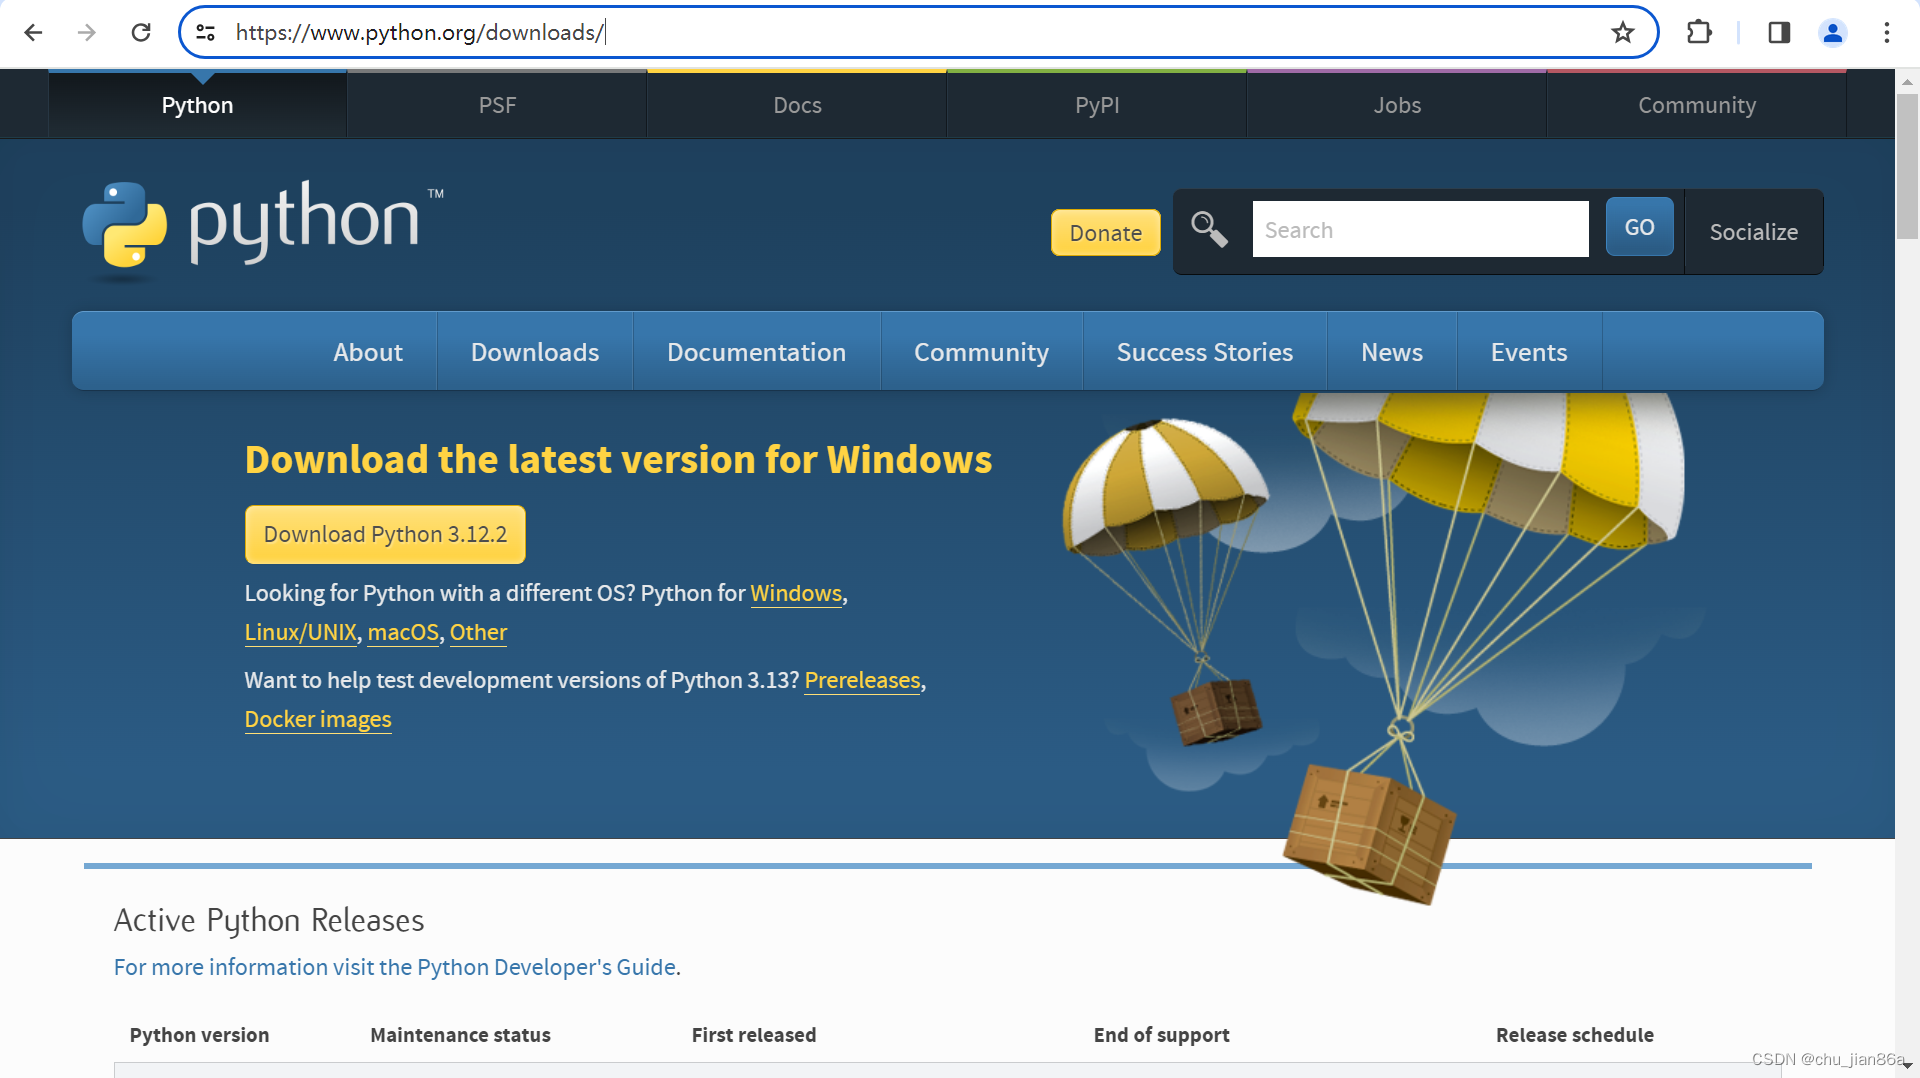Open the Community top tab
The height and width of the screenshot is (1078, 1920).
click(1697, 105)
